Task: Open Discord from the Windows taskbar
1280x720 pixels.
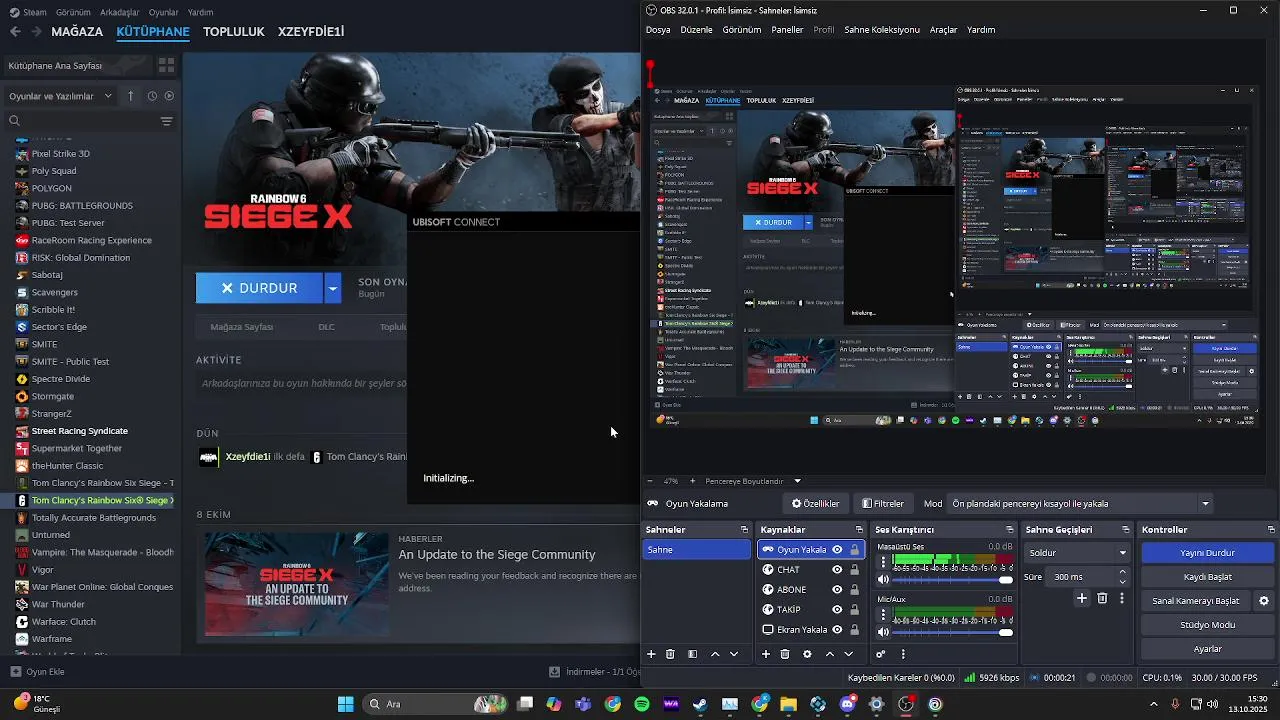Action: [x=848, y=704]
